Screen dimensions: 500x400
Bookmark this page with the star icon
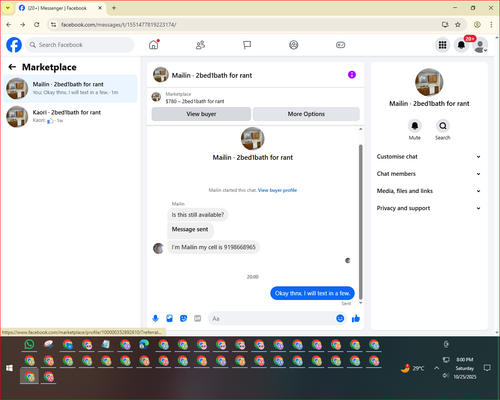pos(458,25)
